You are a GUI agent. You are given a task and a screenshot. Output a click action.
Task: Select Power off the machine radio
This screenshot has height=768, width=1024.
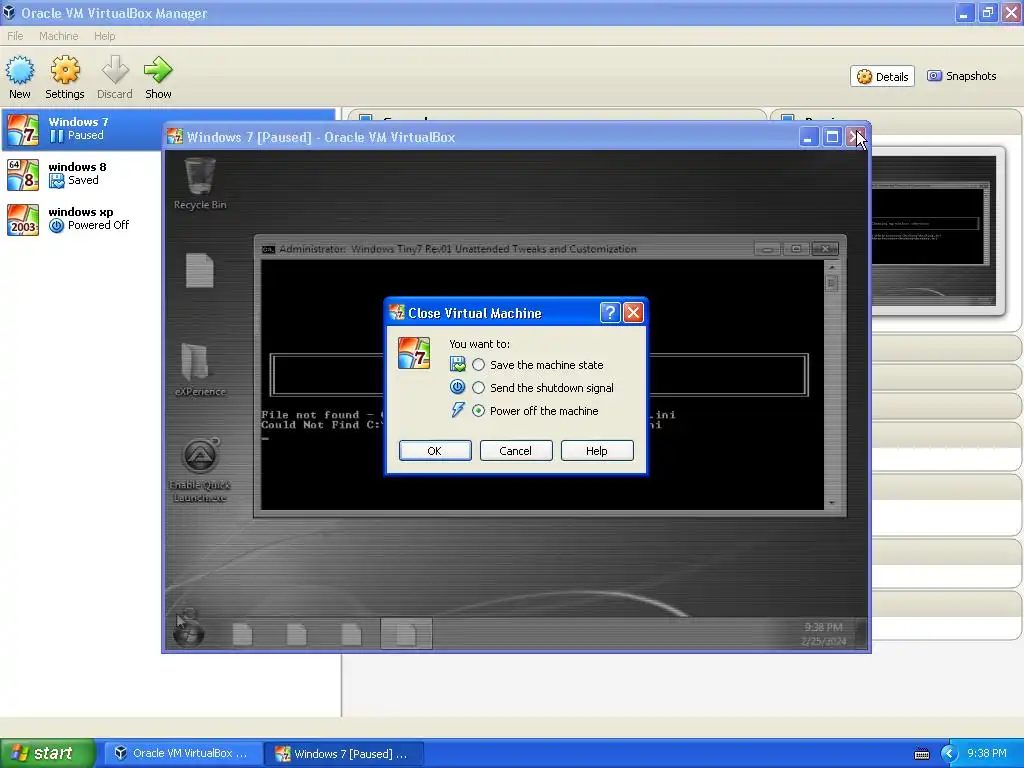click(x=479, y=411)
